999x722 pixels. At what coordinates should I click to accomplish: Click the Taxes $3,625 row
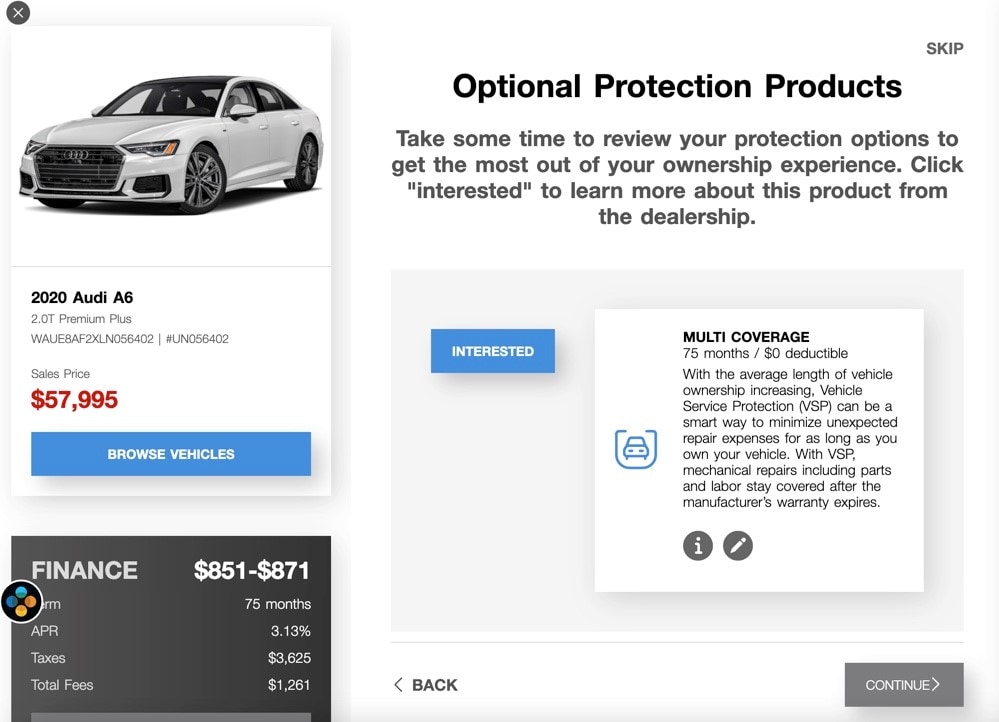(171, 658)
